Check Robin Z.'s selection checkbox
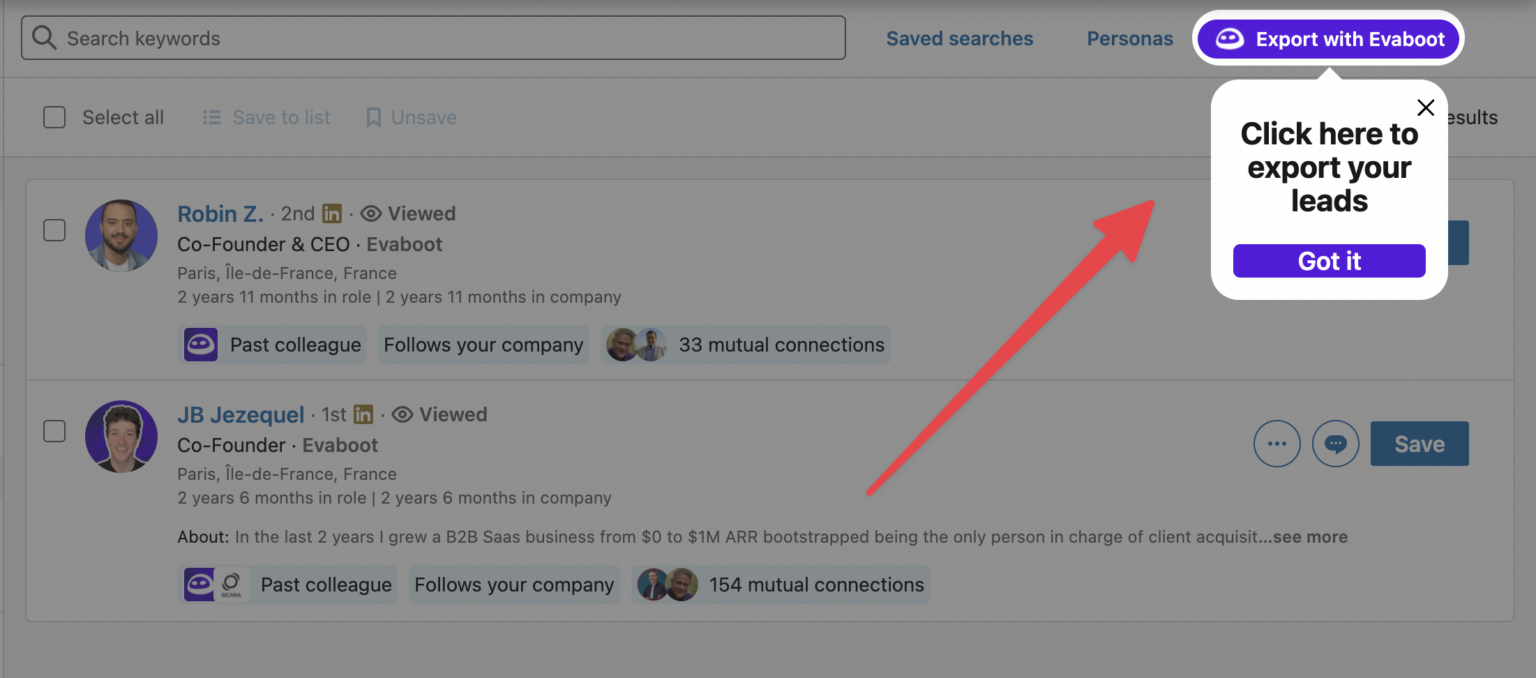Viewport: 1536px width, 678px height. [x=54, y=230]
